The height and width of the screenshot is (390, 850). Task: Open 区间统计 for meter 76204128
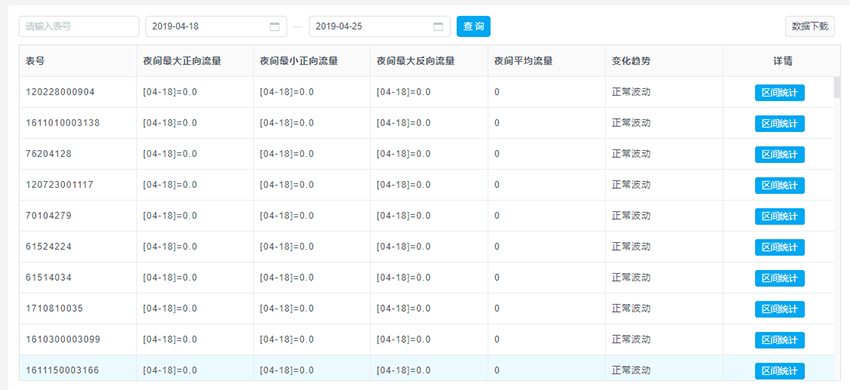tap(780, 155)
